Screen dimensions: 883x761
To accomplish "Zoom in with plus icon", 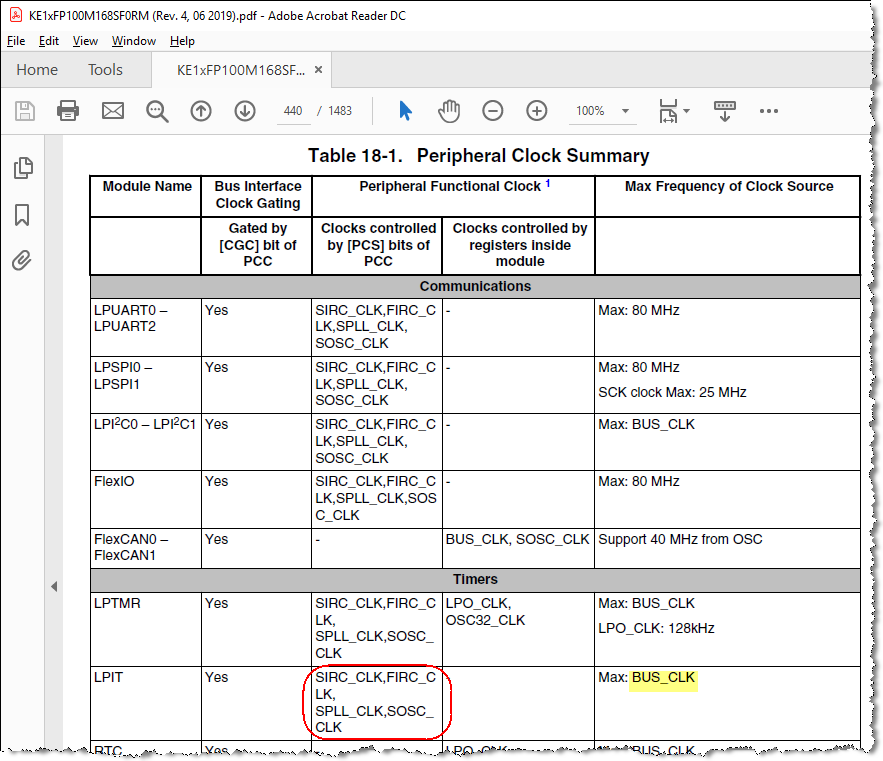I will click(x=537, y=111).
